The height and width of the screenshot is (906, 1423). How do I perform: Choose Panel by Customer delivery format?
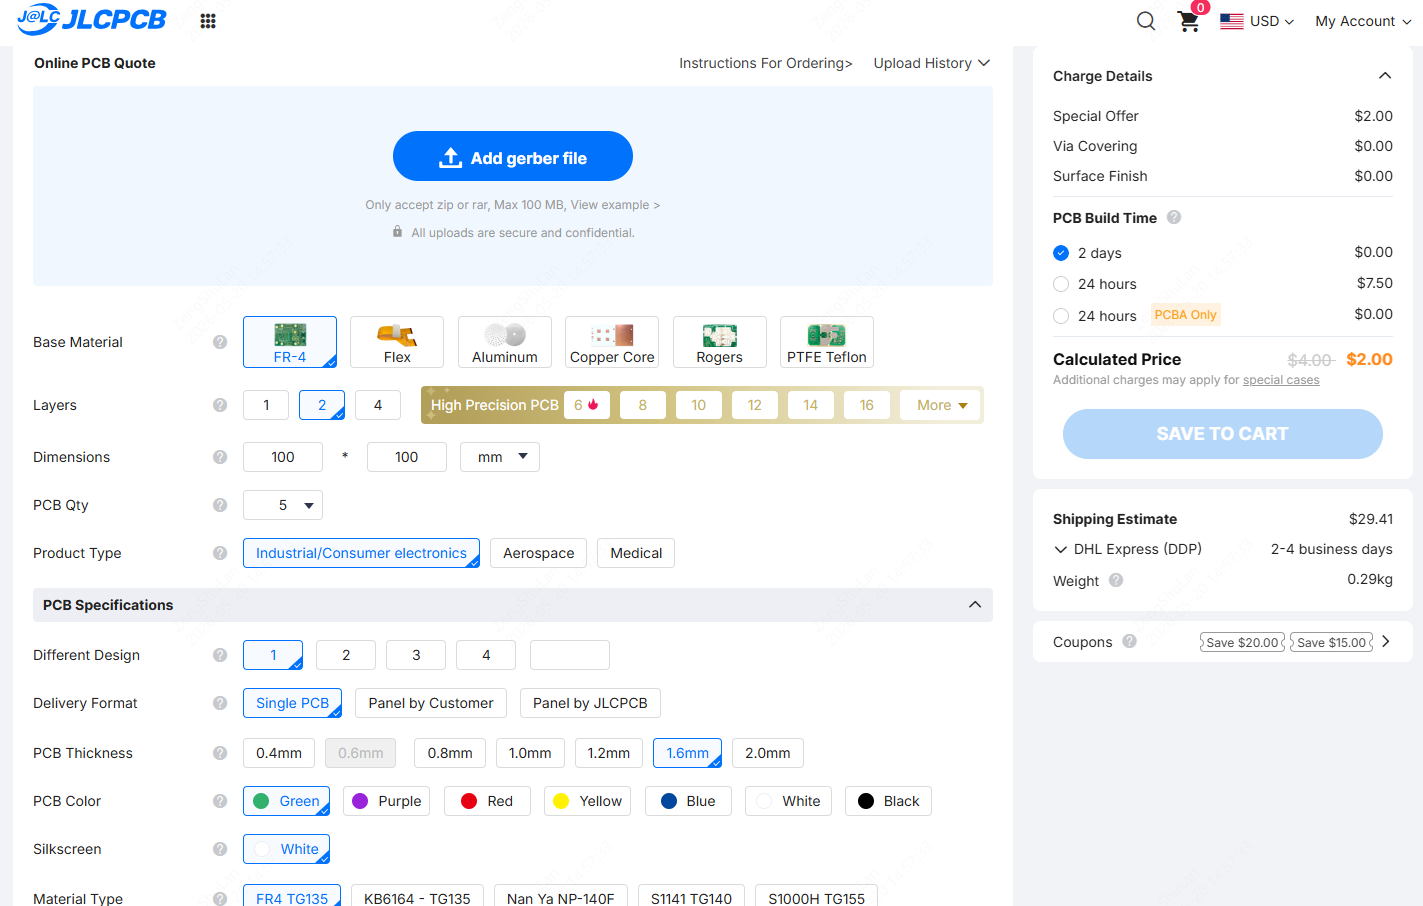tap(431, 703)
